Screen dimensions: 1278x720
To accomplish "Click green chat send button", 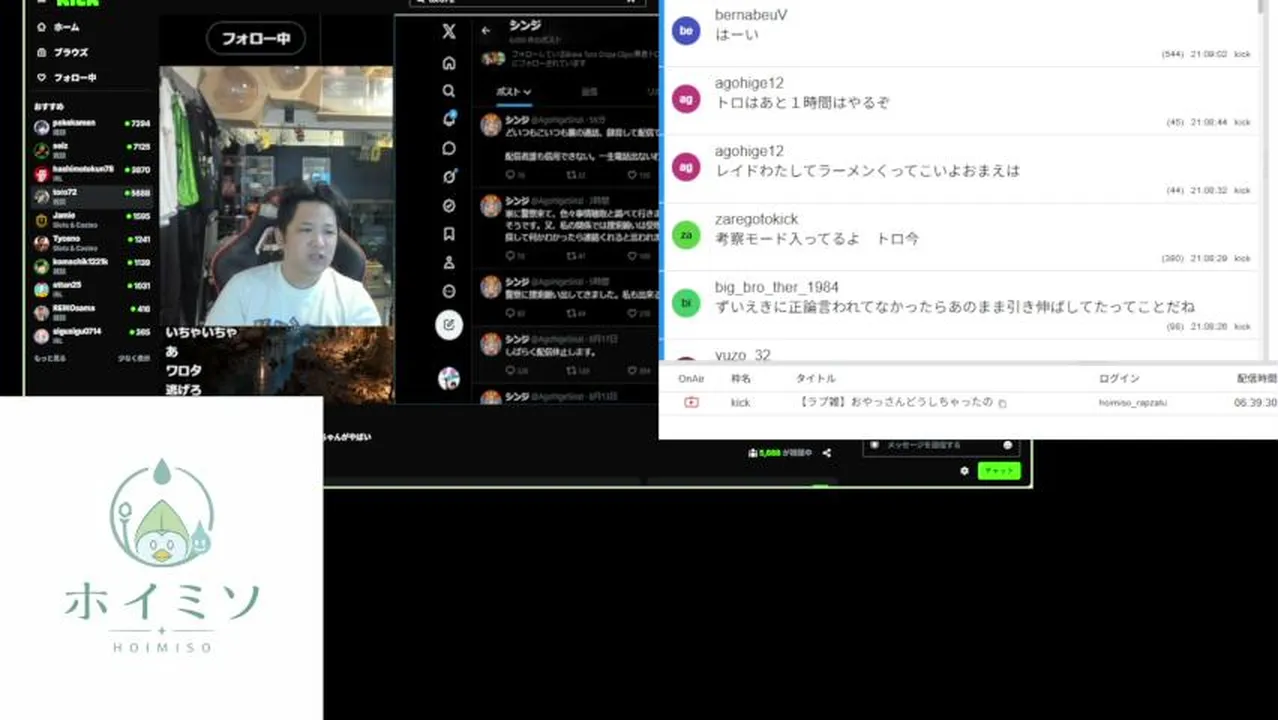I will 999,471.
